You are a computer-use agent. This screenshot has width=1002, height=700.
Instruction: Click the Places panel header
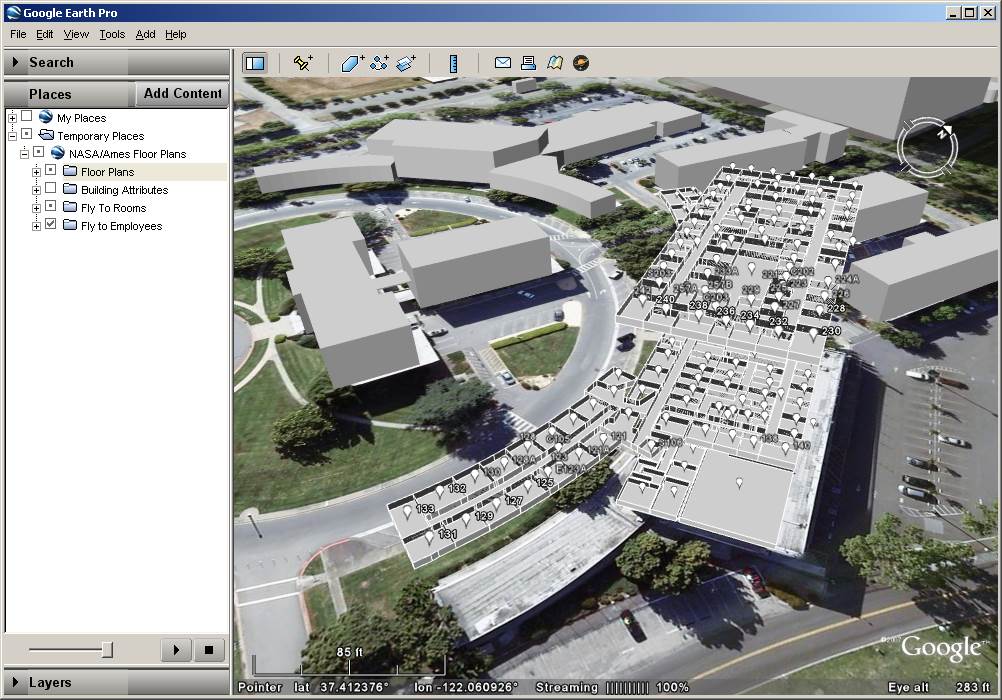coord(69,94)
